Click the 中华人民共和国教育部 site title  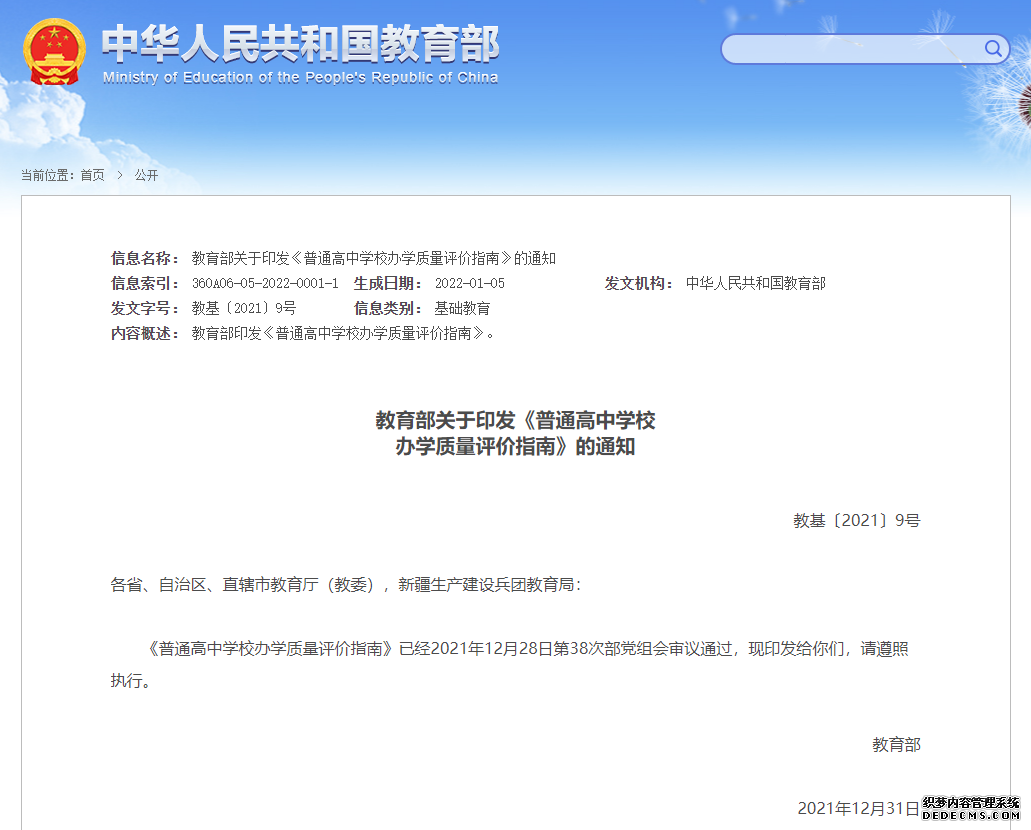[x=300, y=44]
